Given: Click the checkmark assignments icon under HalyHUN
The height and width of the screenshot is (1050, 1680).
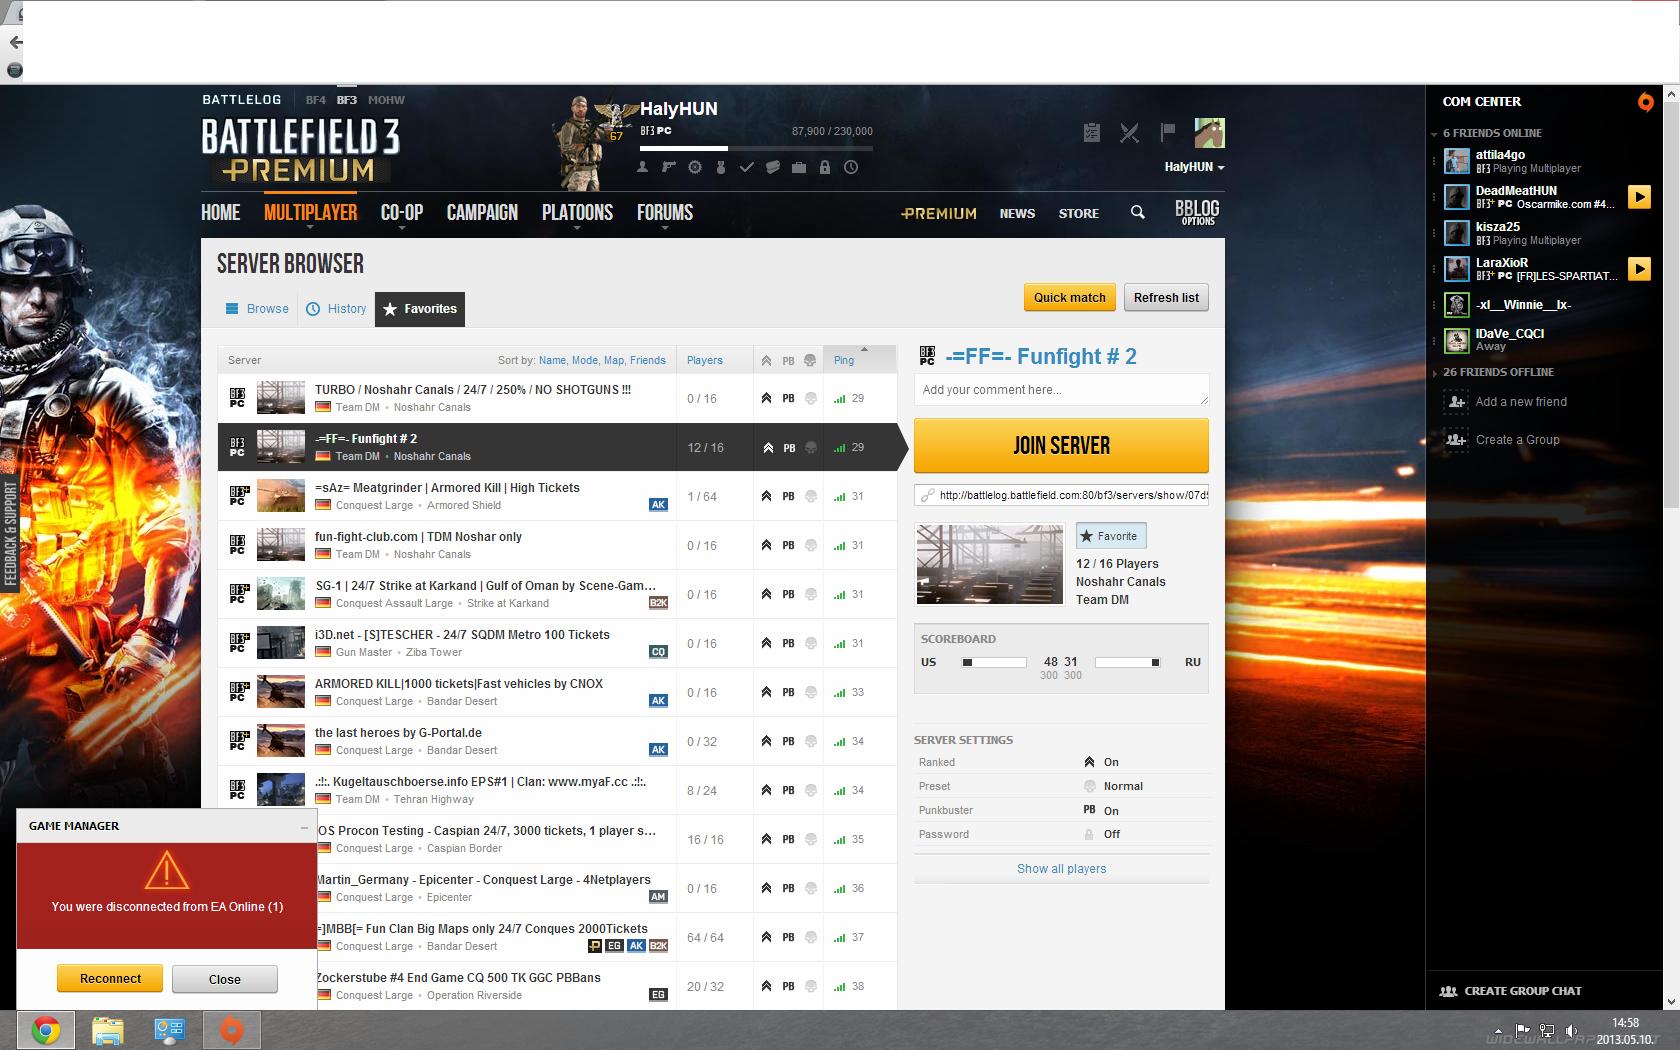Looking at the screenshot, I should (746, 167).
